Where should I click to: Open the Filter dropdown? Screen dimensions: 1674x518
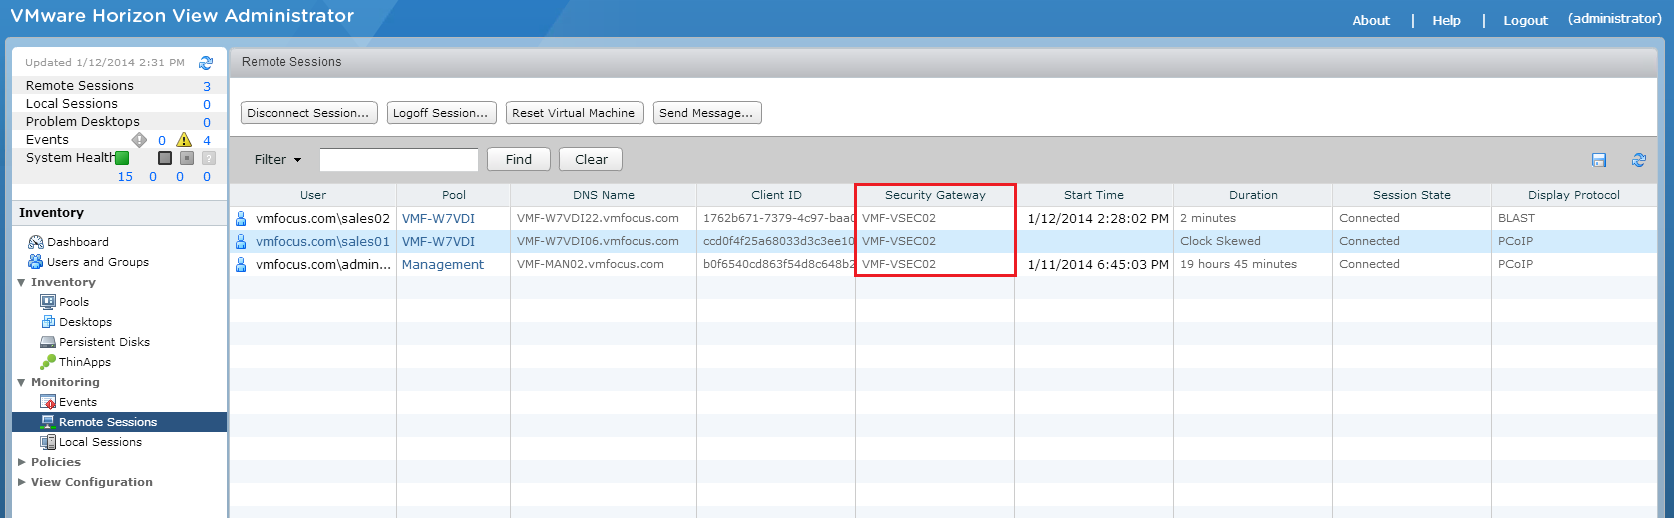(x=278, y=160)
